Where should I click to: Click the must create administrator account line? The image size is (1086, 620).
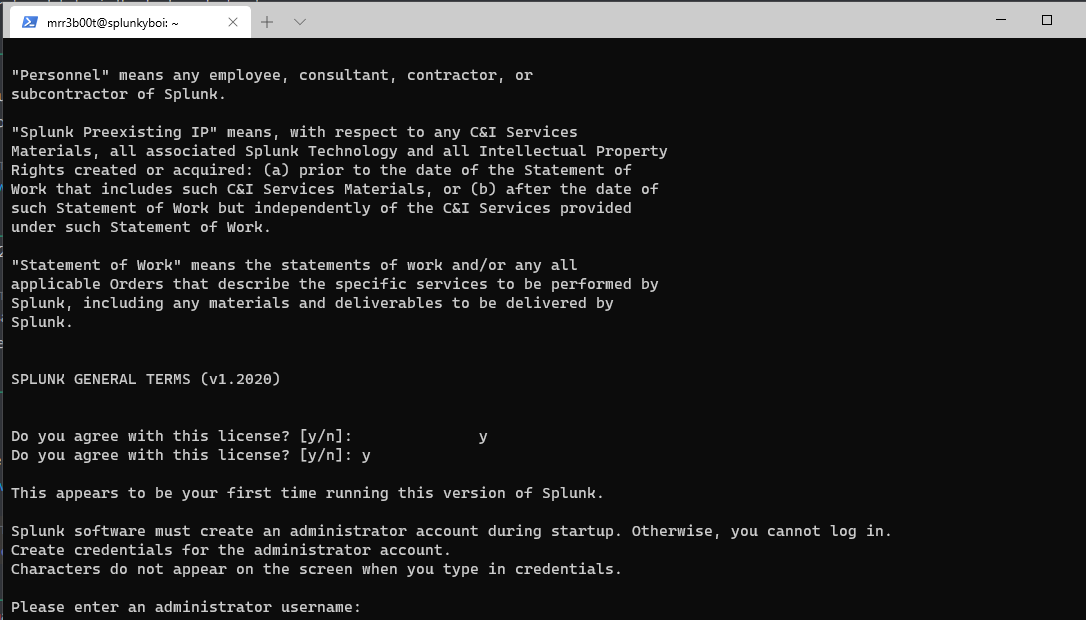[x=451, y=531]
